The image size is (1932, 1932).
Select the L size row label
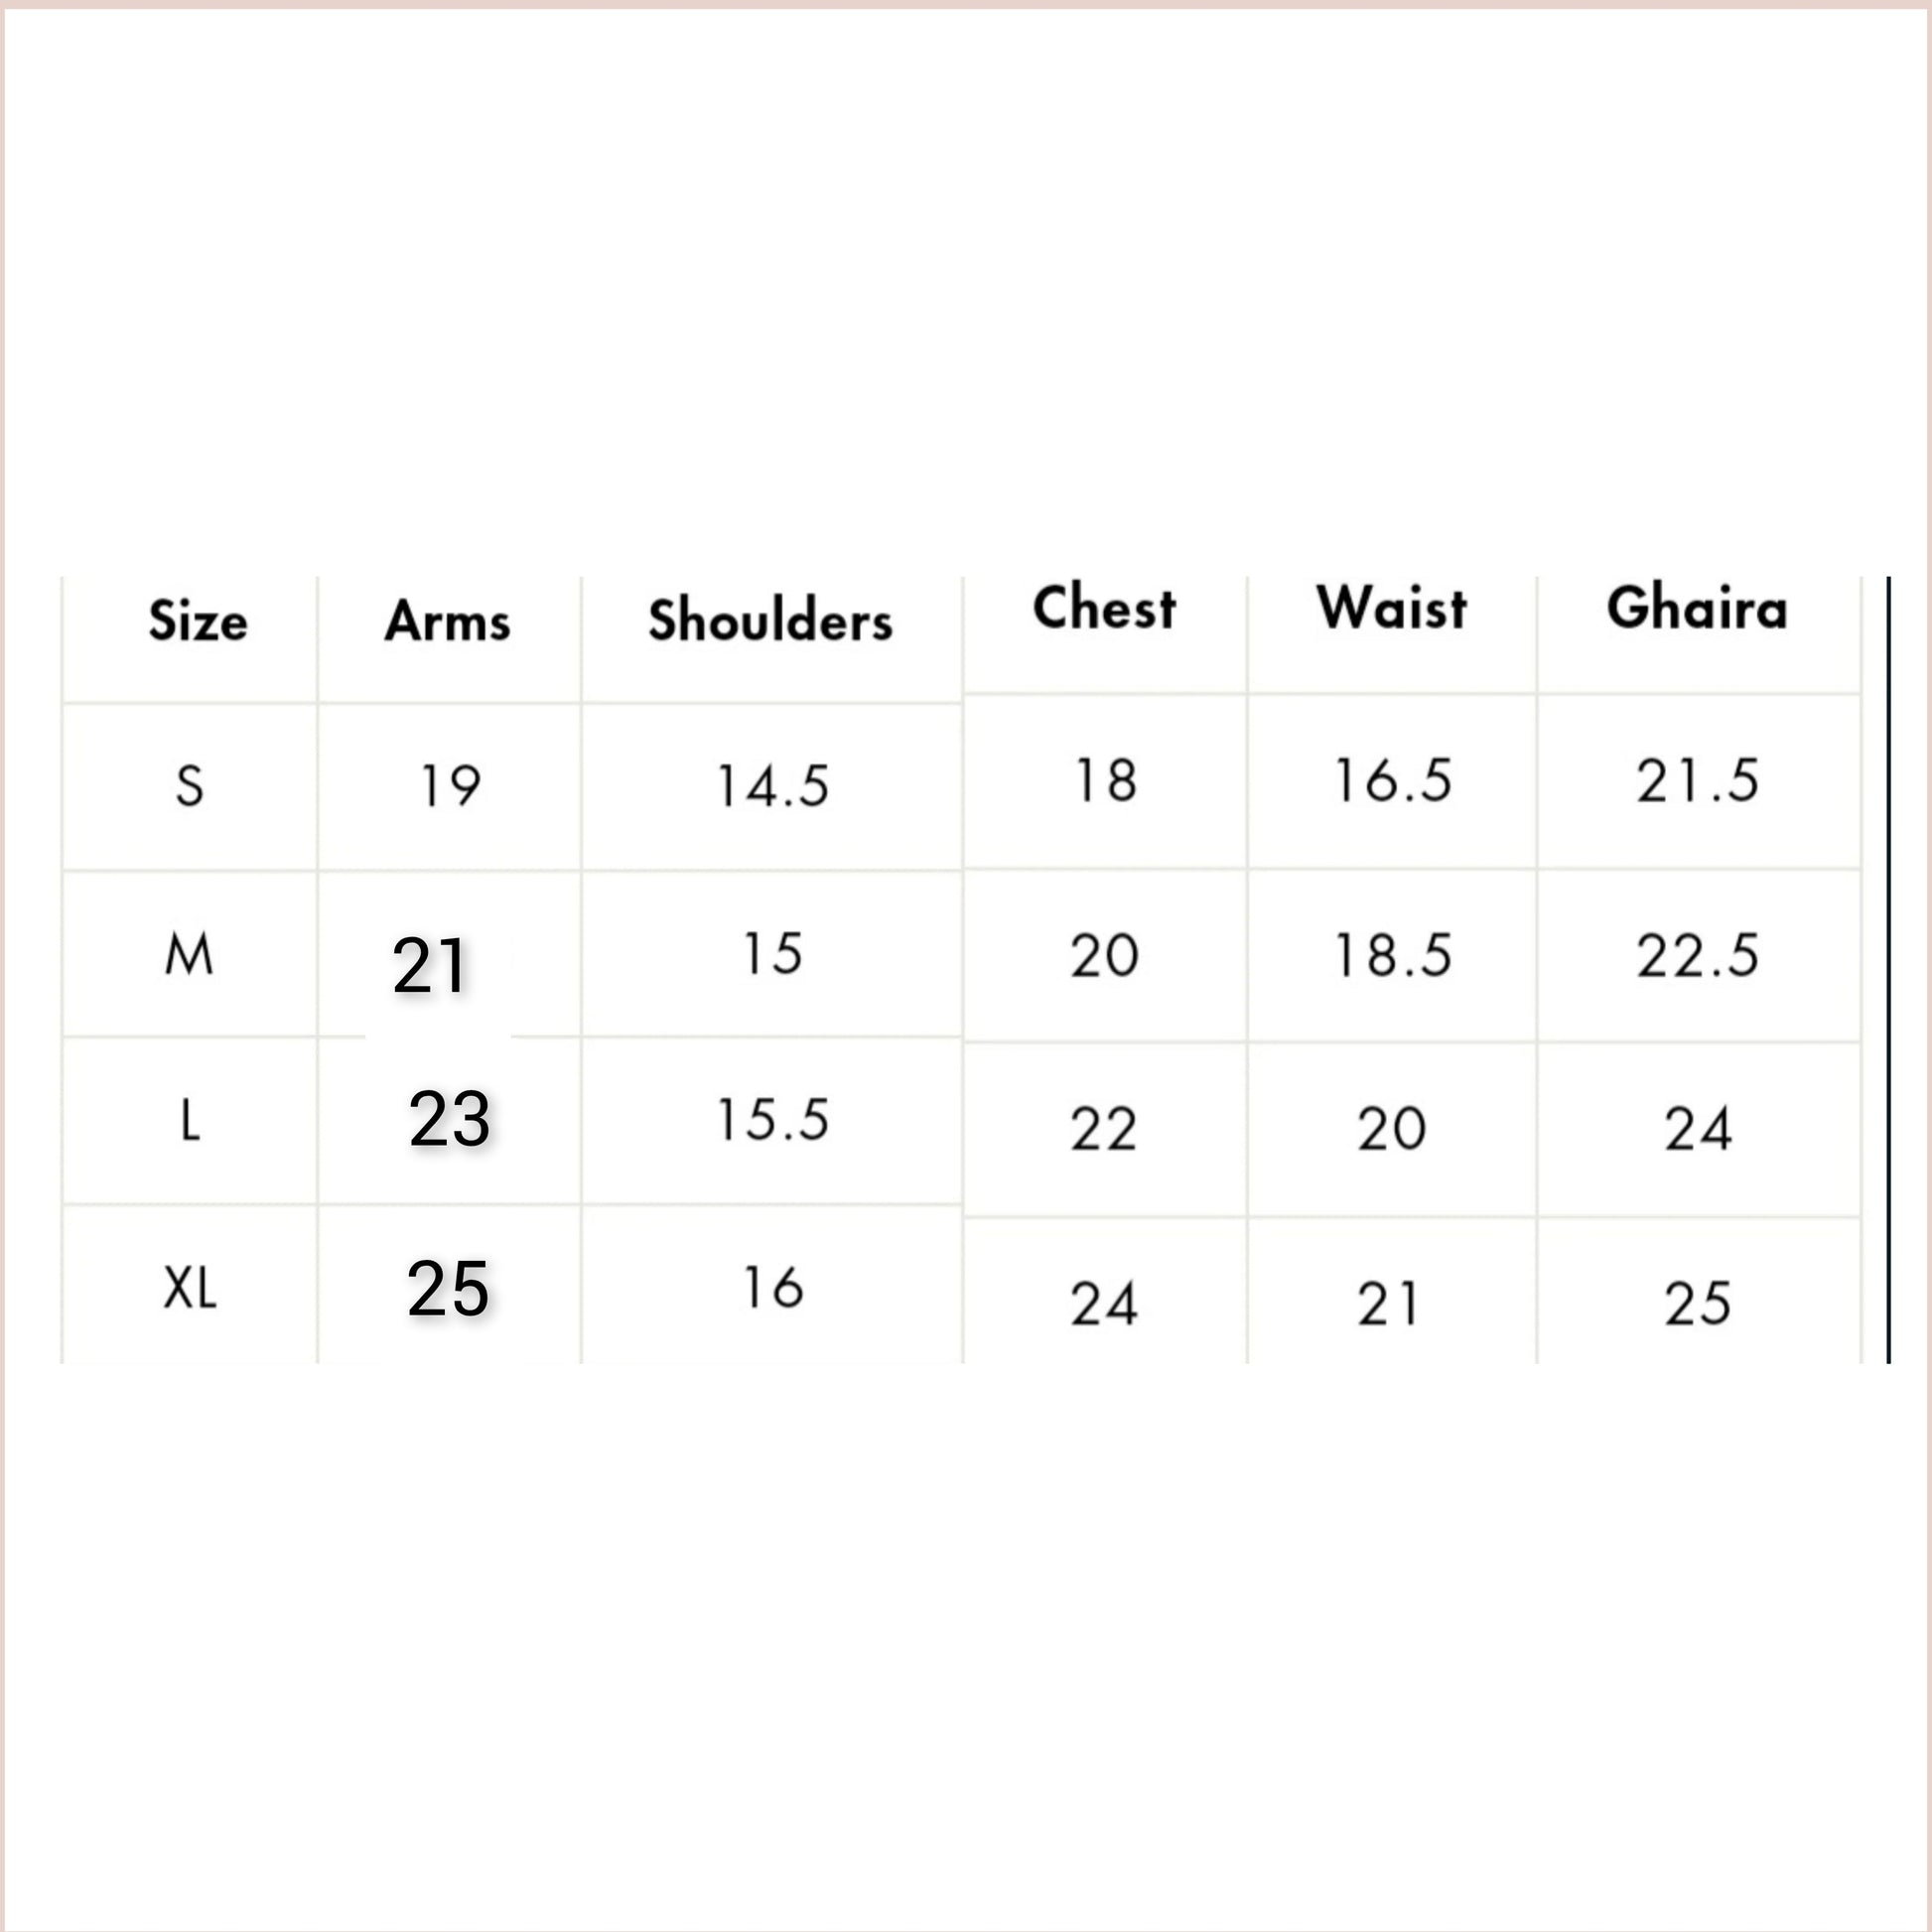click(x=190, y=1121)
